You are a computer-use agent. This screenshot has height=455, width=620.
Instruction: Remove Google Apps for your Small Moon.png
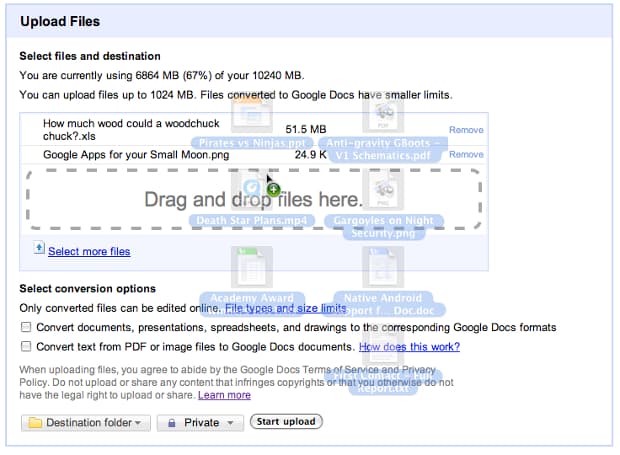click(466, 154)
